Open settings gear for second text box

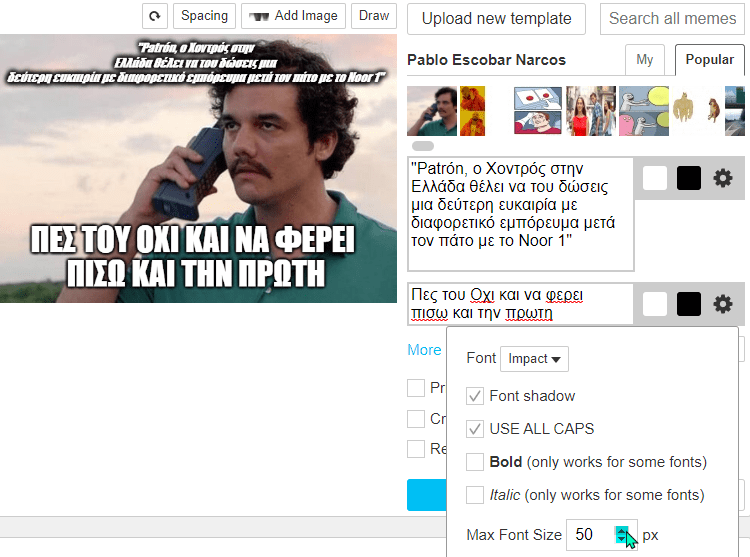point(723,305)
